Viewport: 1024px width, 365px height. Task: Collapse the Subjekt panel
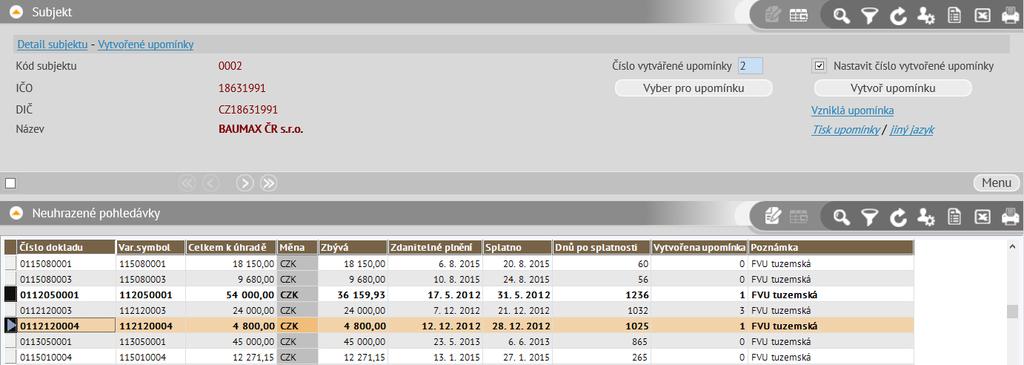[17, 12]
